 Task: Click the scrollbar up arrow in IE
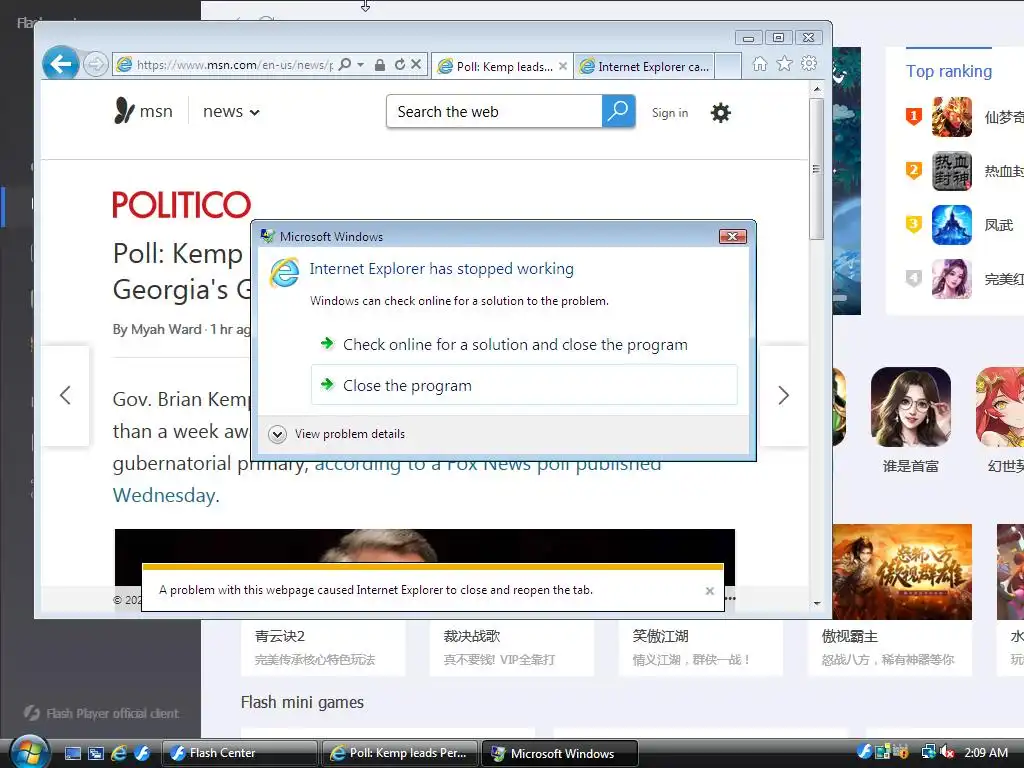(x=817, y=88)
